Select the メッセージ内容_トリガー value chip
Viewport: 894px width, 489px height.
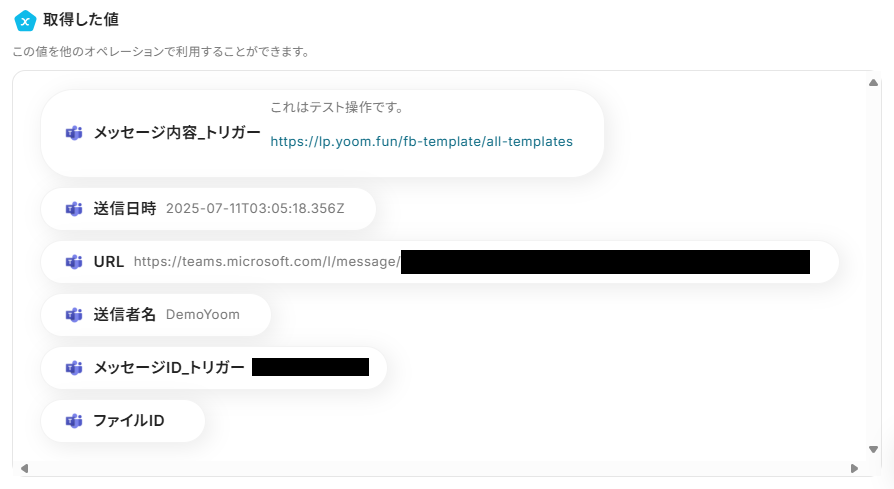click(177, 133)
